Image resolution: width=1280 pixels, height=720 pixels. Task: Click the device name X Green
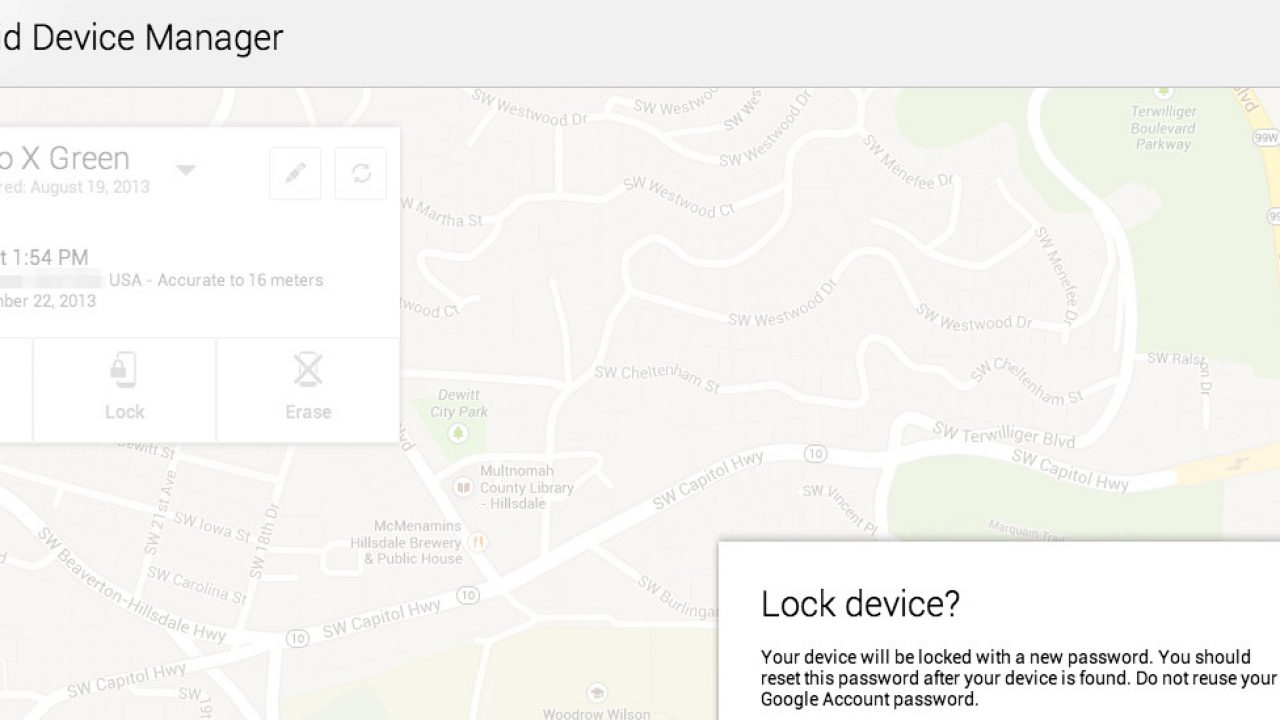(x=65, y=158)
